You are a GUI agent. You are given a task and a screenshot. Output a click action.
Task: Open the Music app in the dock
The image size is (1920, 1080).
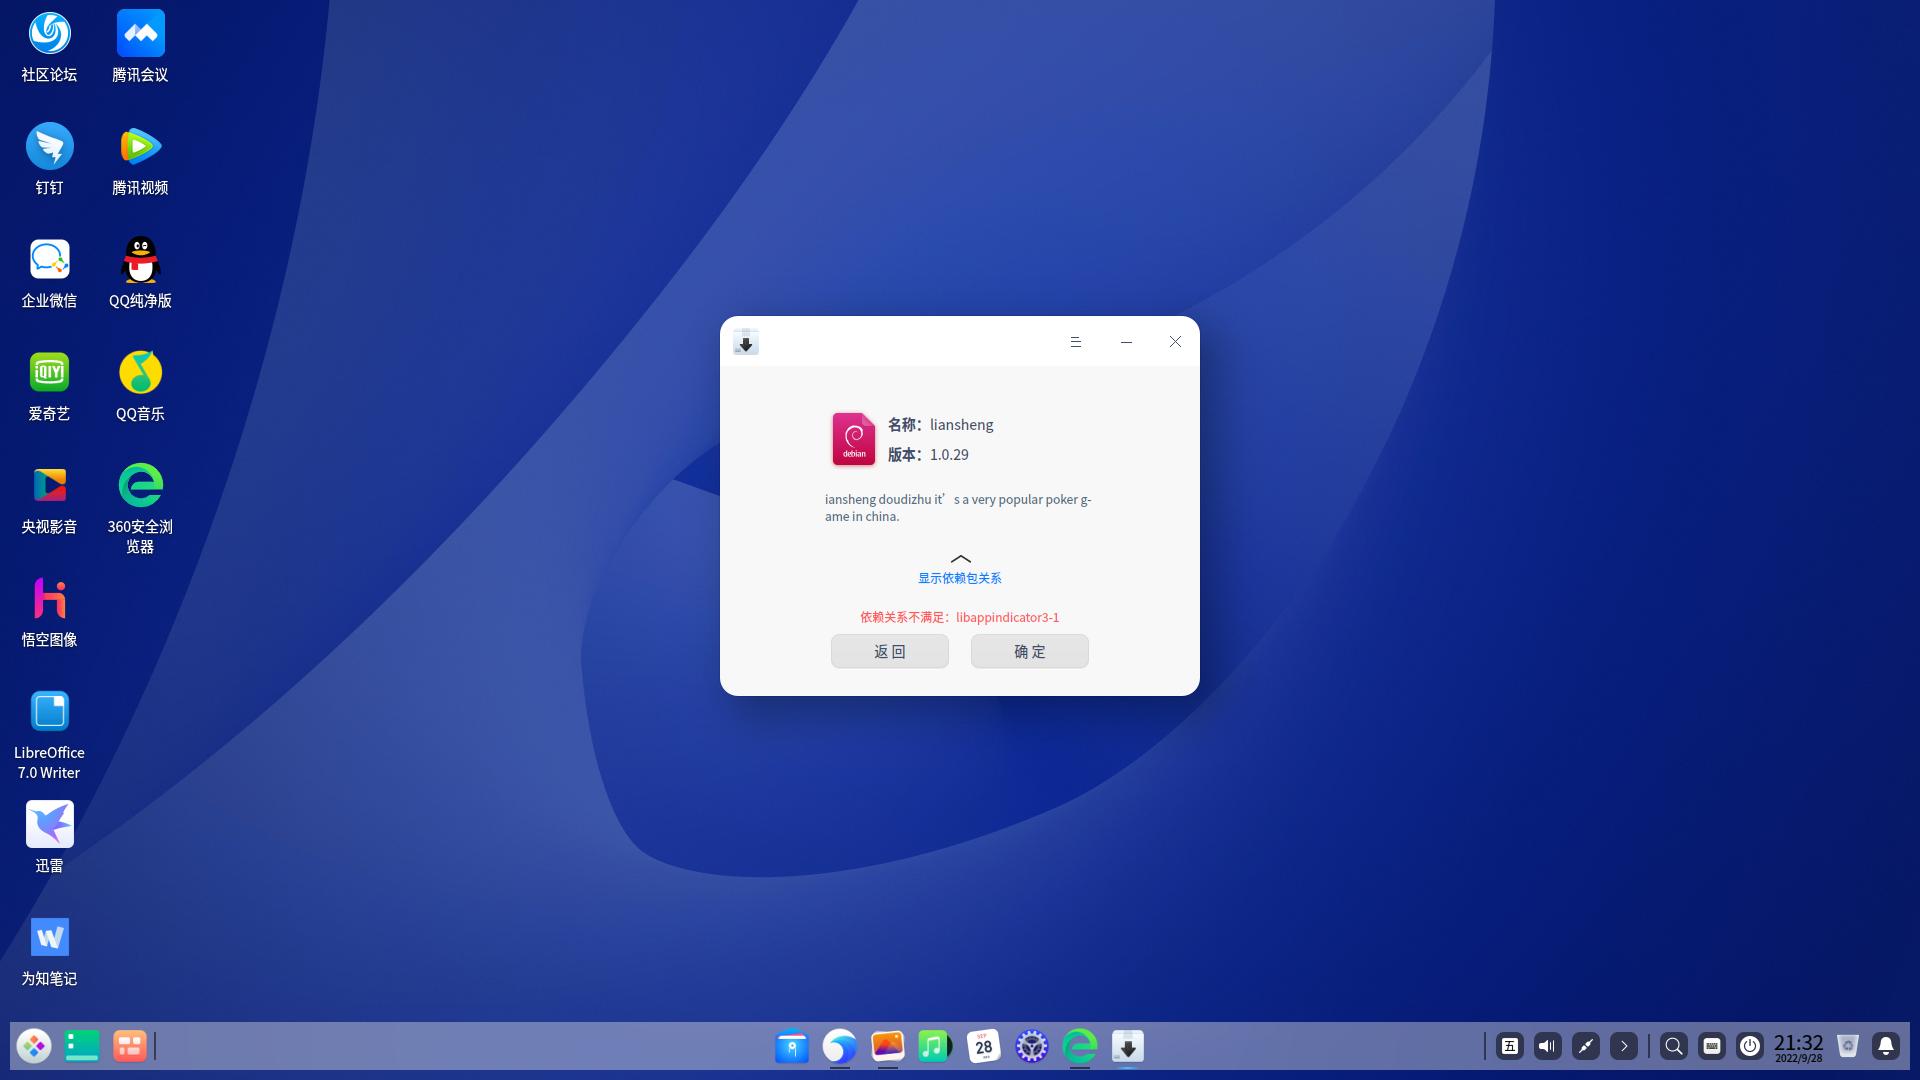934,1046
